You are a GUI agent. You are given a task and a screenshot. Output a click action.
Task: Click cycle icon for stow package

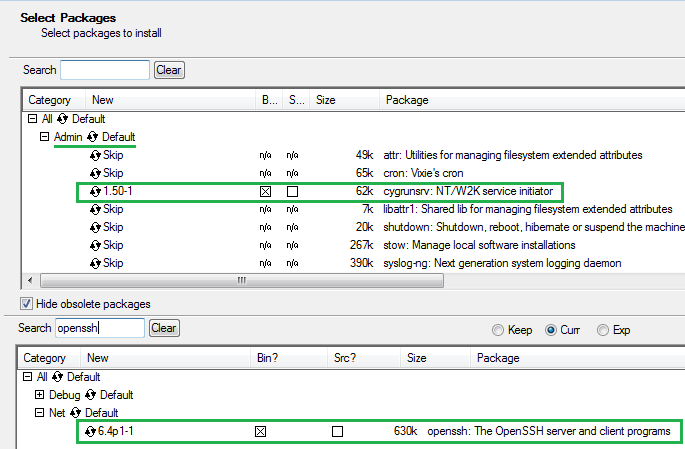pyautogui.click(x=96, y=245)
